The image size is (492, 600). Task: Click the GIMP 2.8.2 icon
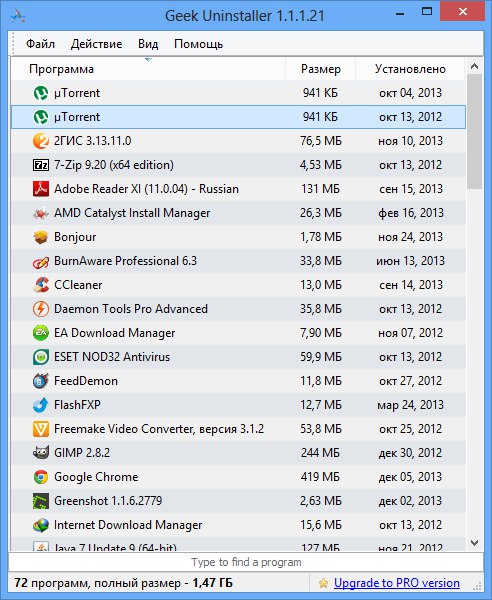coord(41,453)
